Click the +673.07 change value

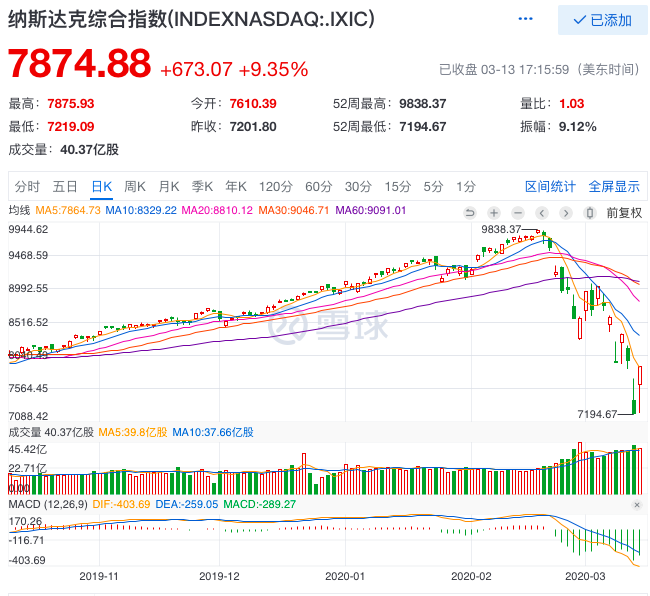[196, 69]
